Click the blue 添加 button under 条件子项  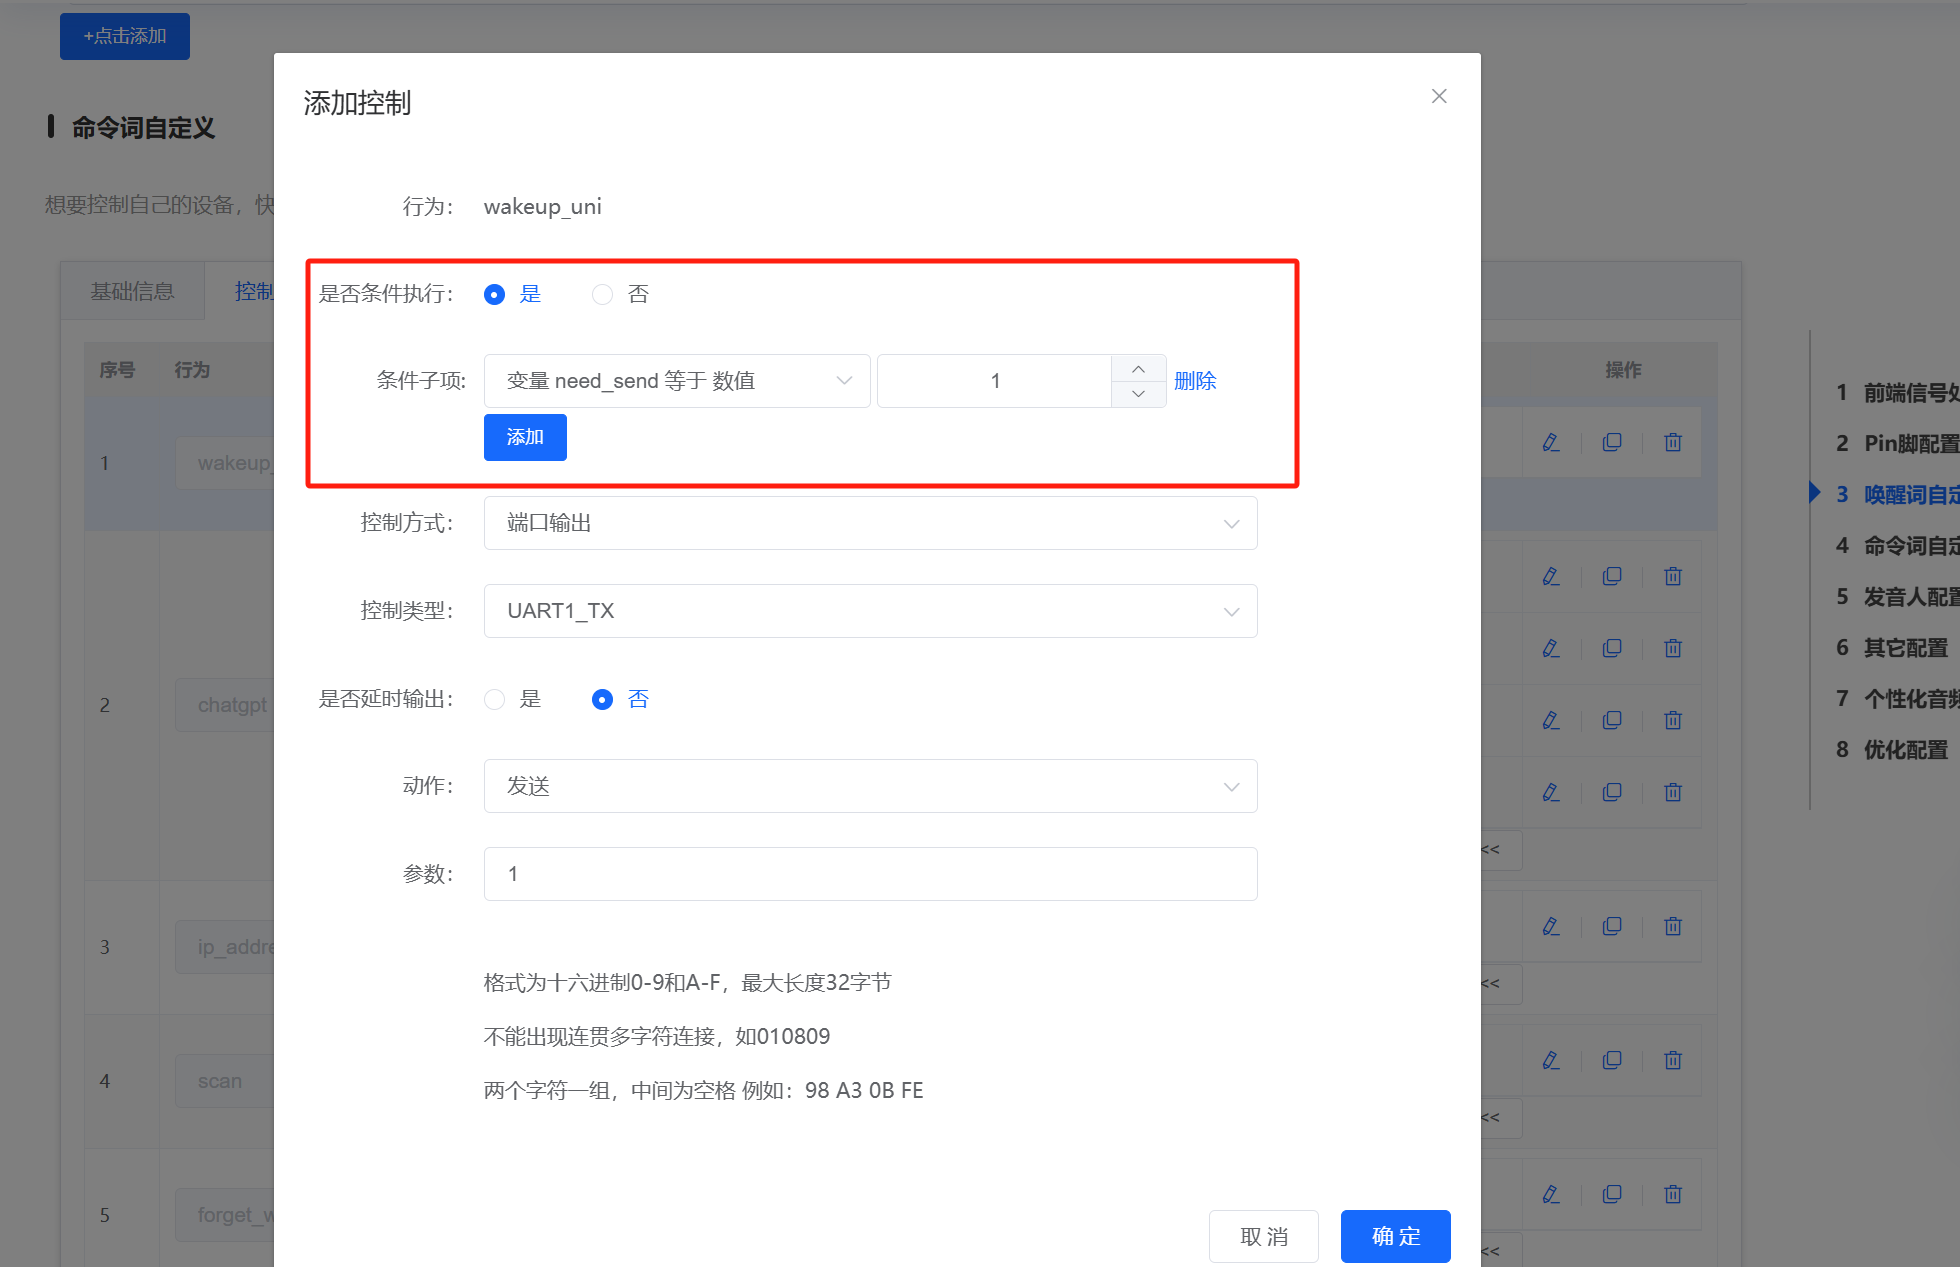coord(525,437)
